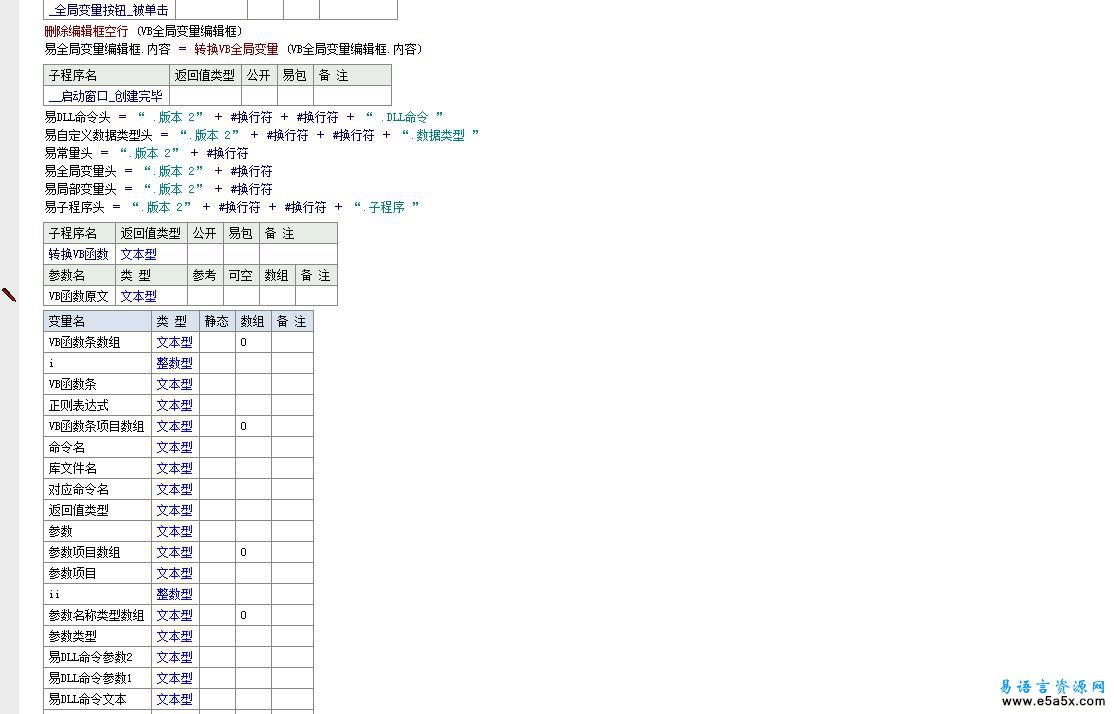1114x714 pixels.
Task: Click code line 易常量头 assignment
Action: (146, 153)
